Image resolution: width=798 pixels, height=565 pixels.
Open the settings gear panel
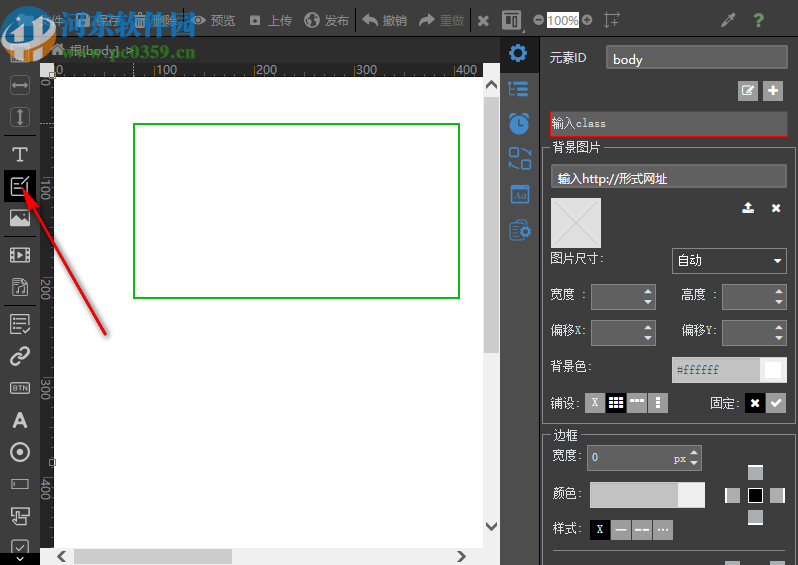pos(518,54)
